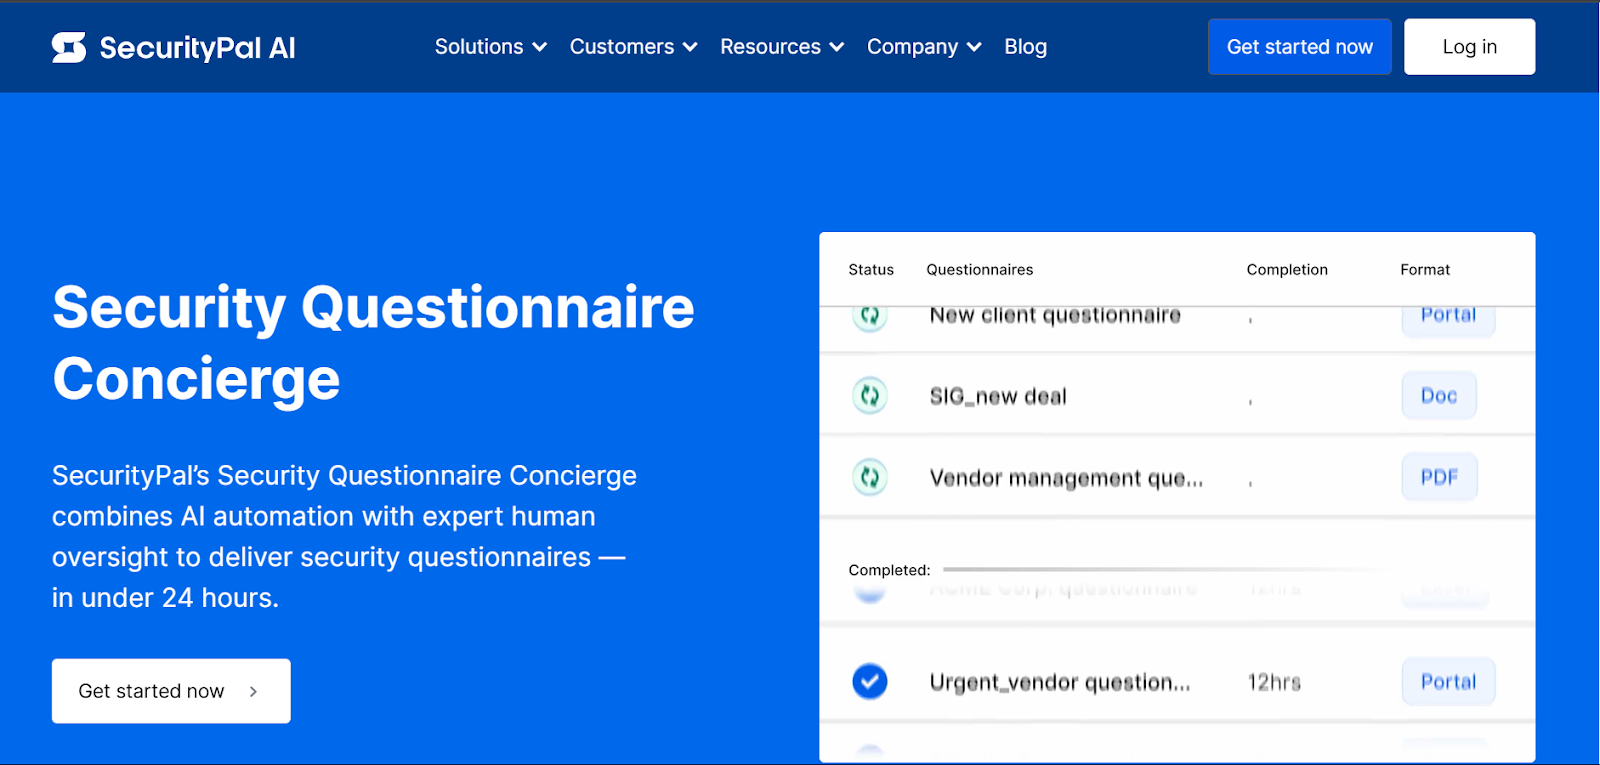Click the Questionnaires column header

pyautogui.click(x=980, y=270)
